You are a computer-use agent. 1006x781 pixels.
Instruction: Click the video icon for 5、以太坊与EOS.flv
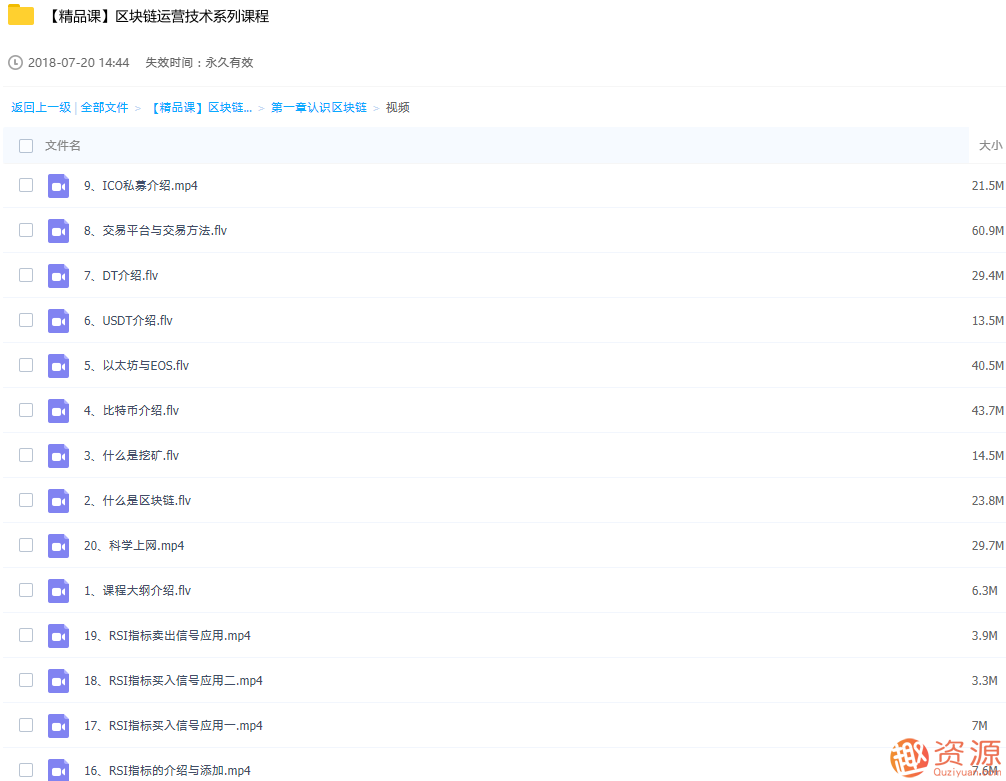point(58,366)
